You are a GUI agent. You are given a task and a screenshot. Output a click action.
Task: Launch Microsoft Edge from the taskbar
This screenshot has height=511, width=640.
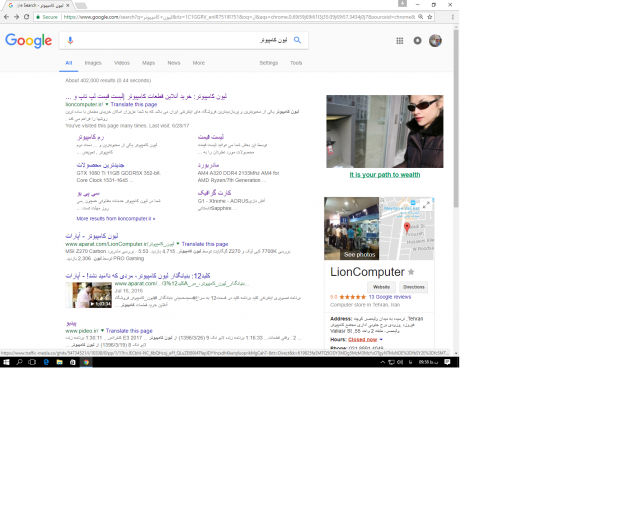click(46, 362)
